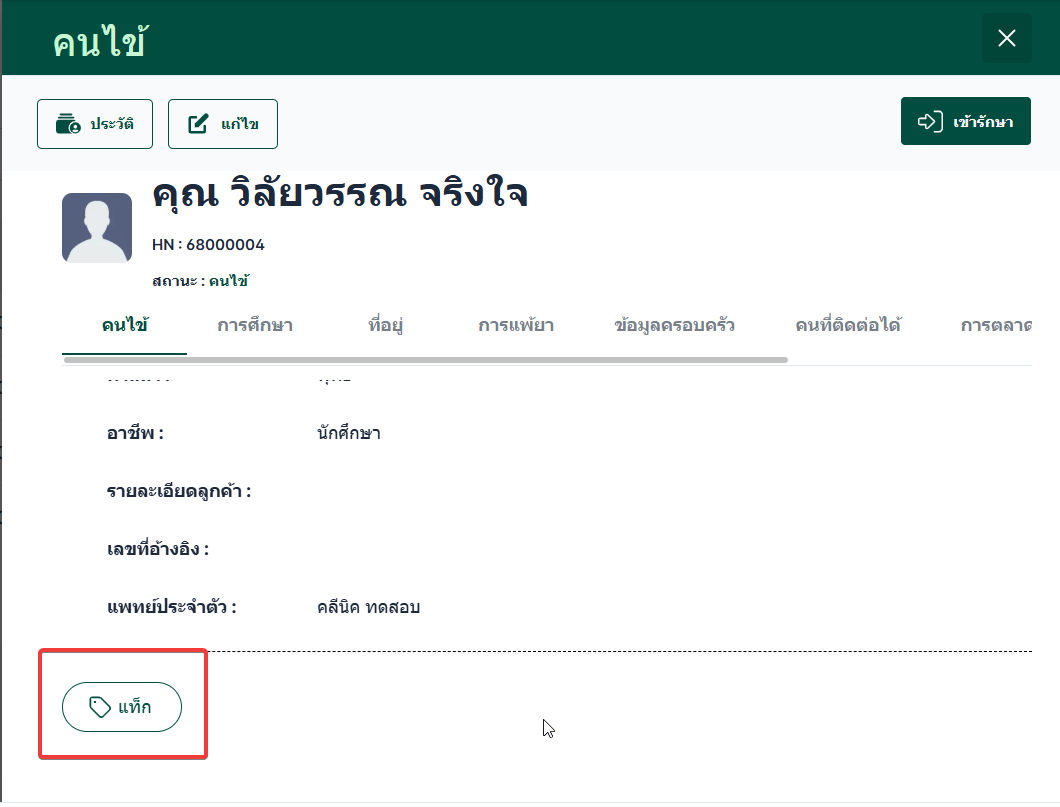Click the patient avatar picture

pos(97,228)
